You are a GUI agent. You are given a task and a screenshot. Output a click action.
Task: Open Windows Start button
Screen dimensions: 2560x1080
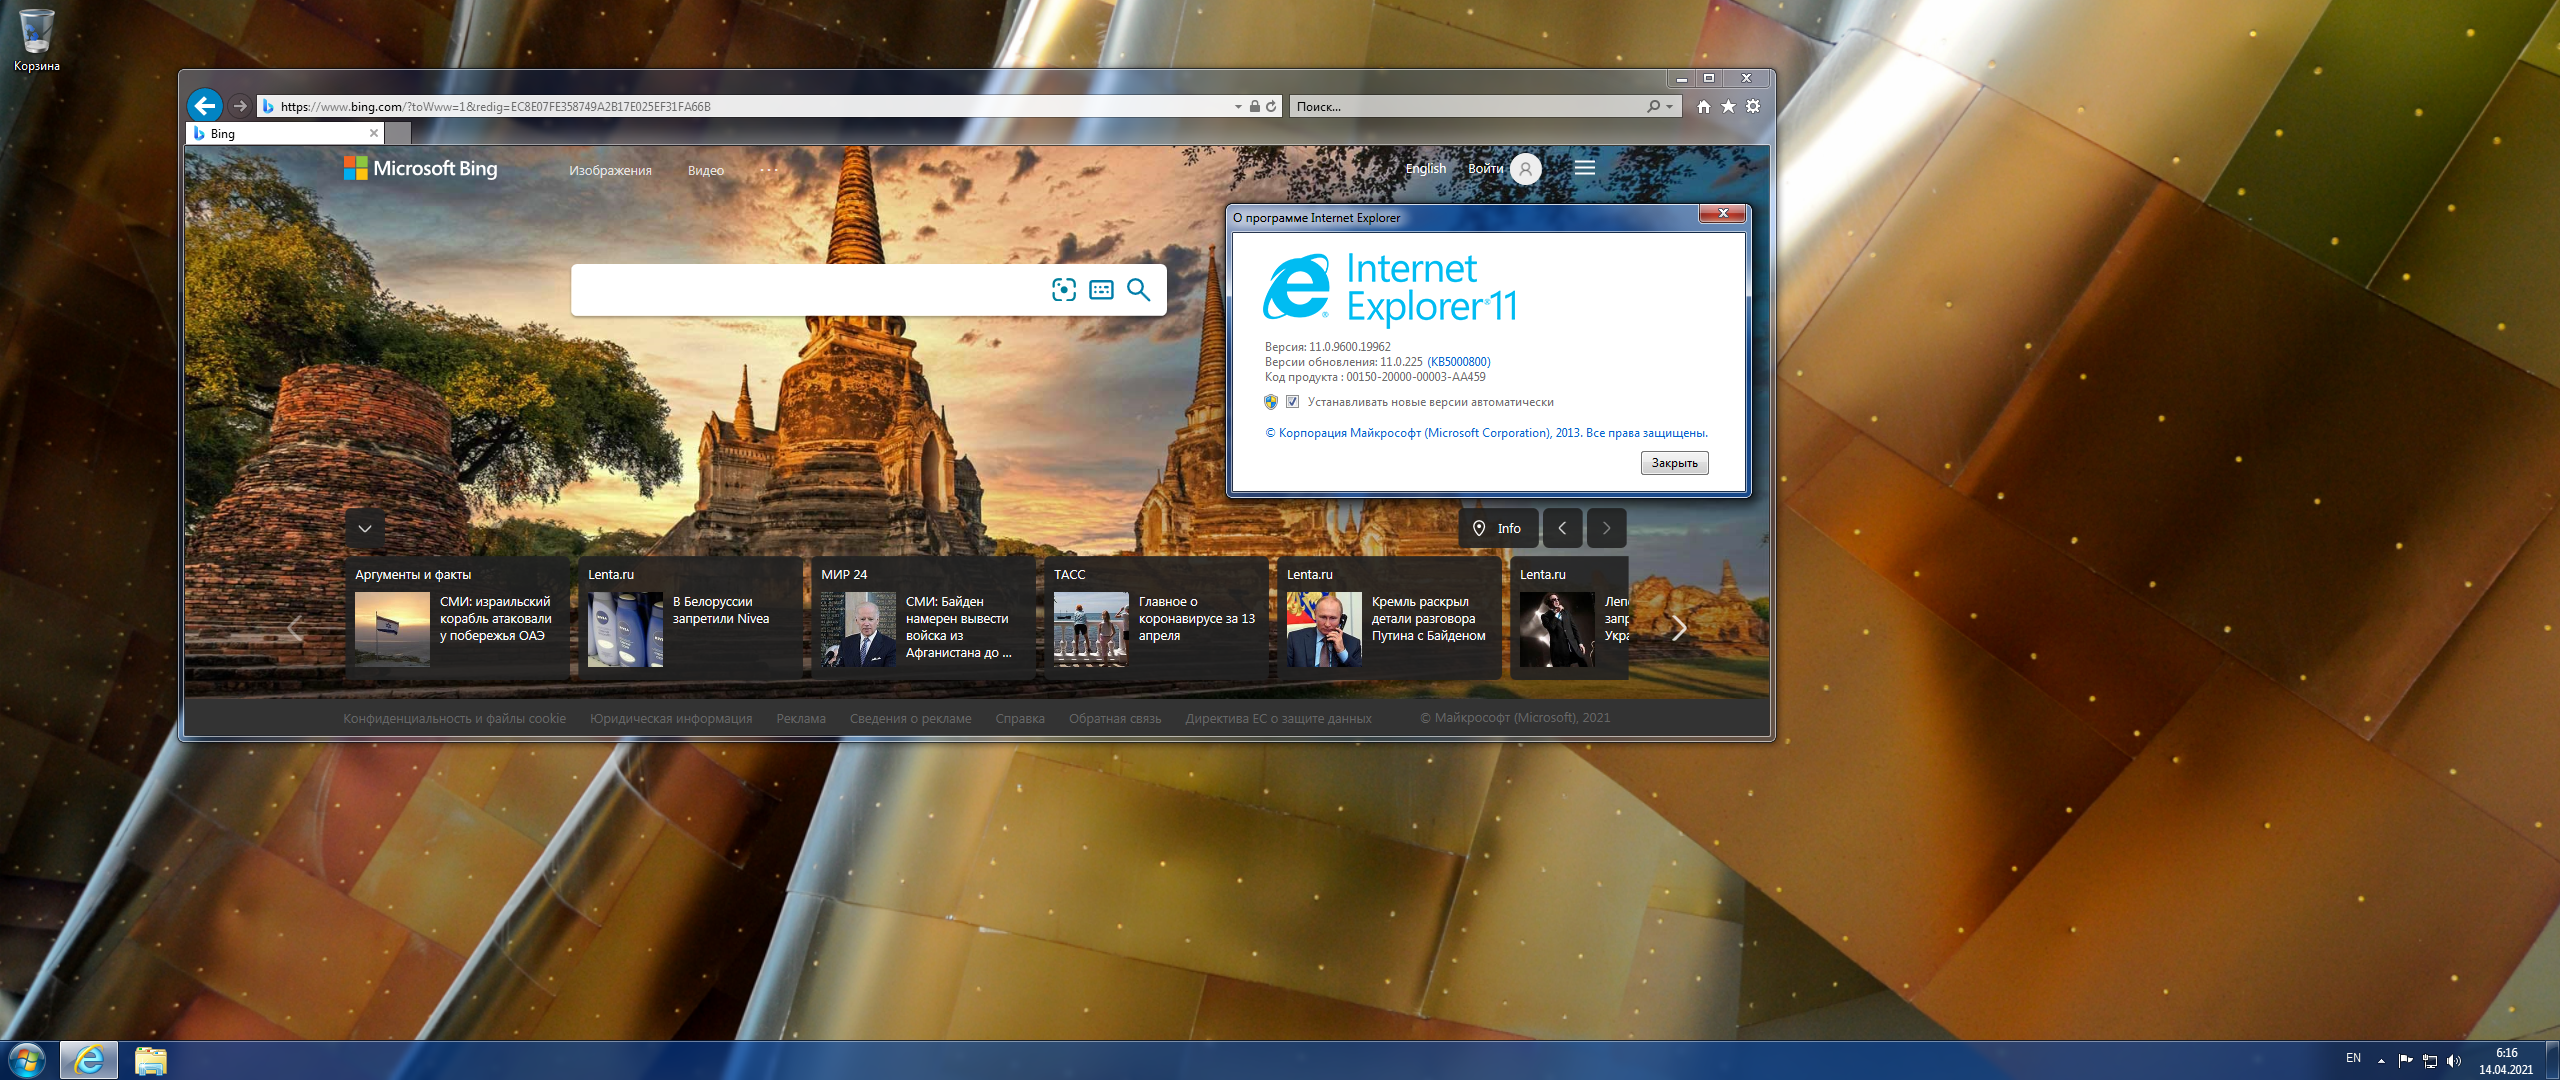coord(27,1060)
